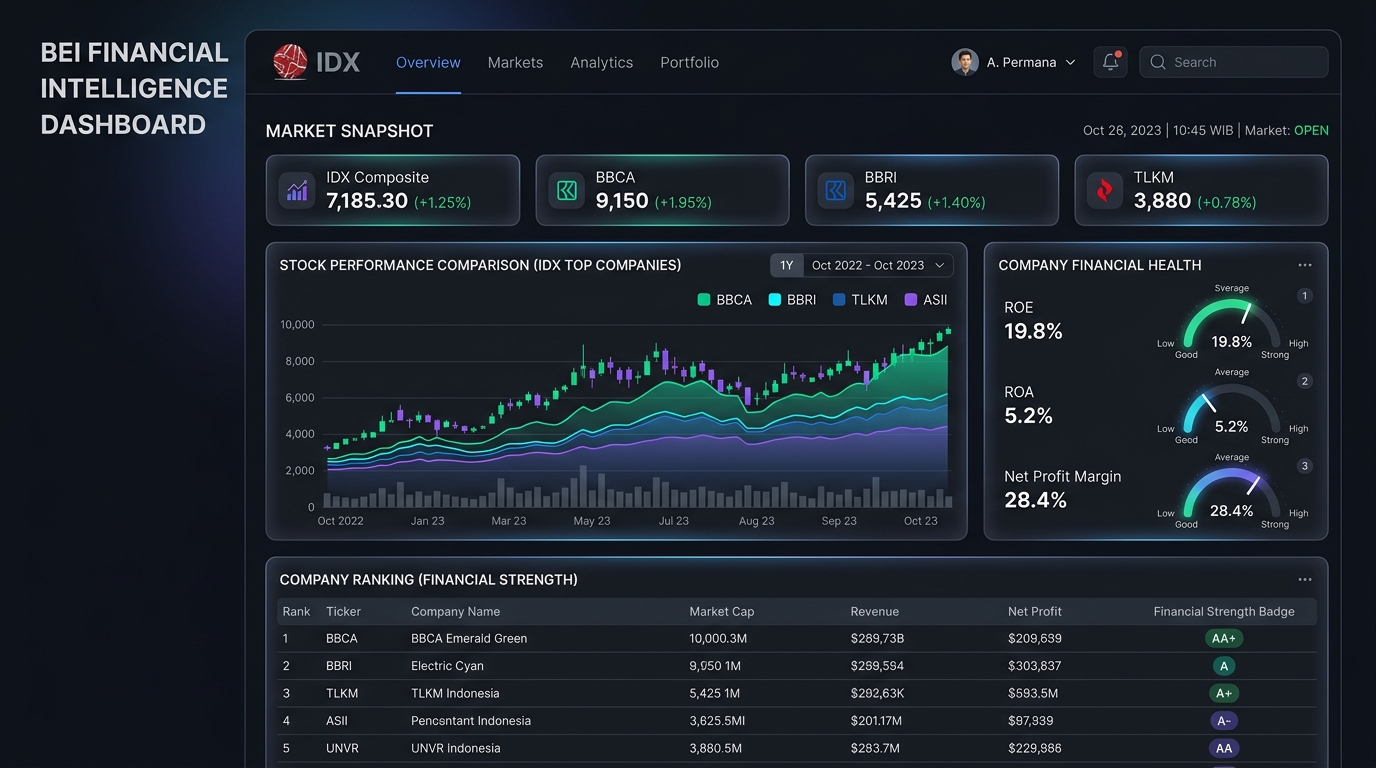
Task: Open the notifications bell
Action: pos(1110,62)
